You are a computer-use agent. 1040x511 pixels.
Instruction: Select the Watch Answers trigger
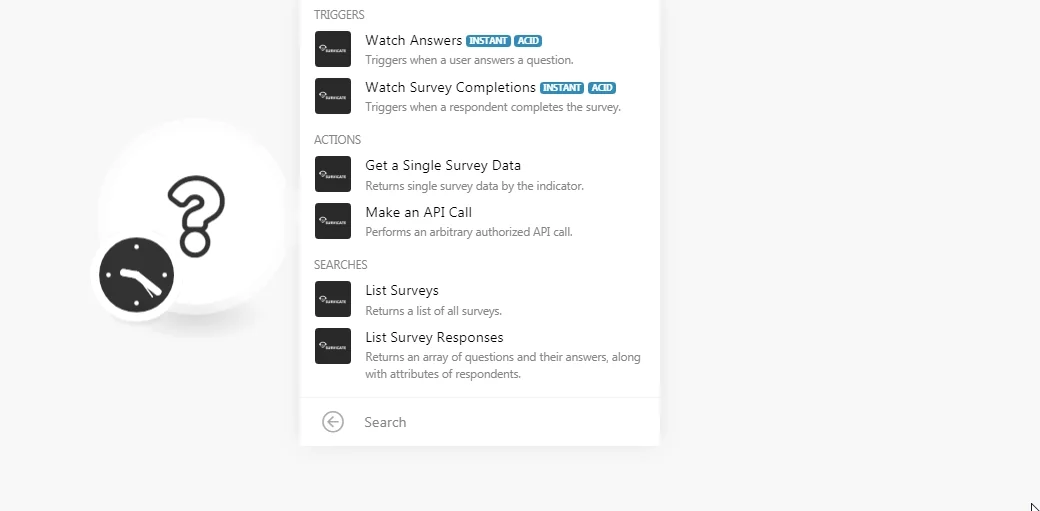click(x=480, y=49)
